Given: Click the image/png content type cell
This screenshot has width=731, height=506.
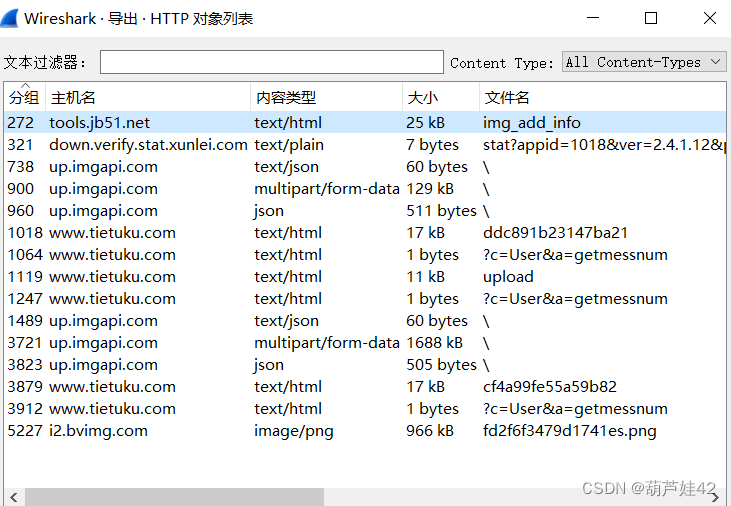Looking at the screenshot, I should click(x=294, y=430).
